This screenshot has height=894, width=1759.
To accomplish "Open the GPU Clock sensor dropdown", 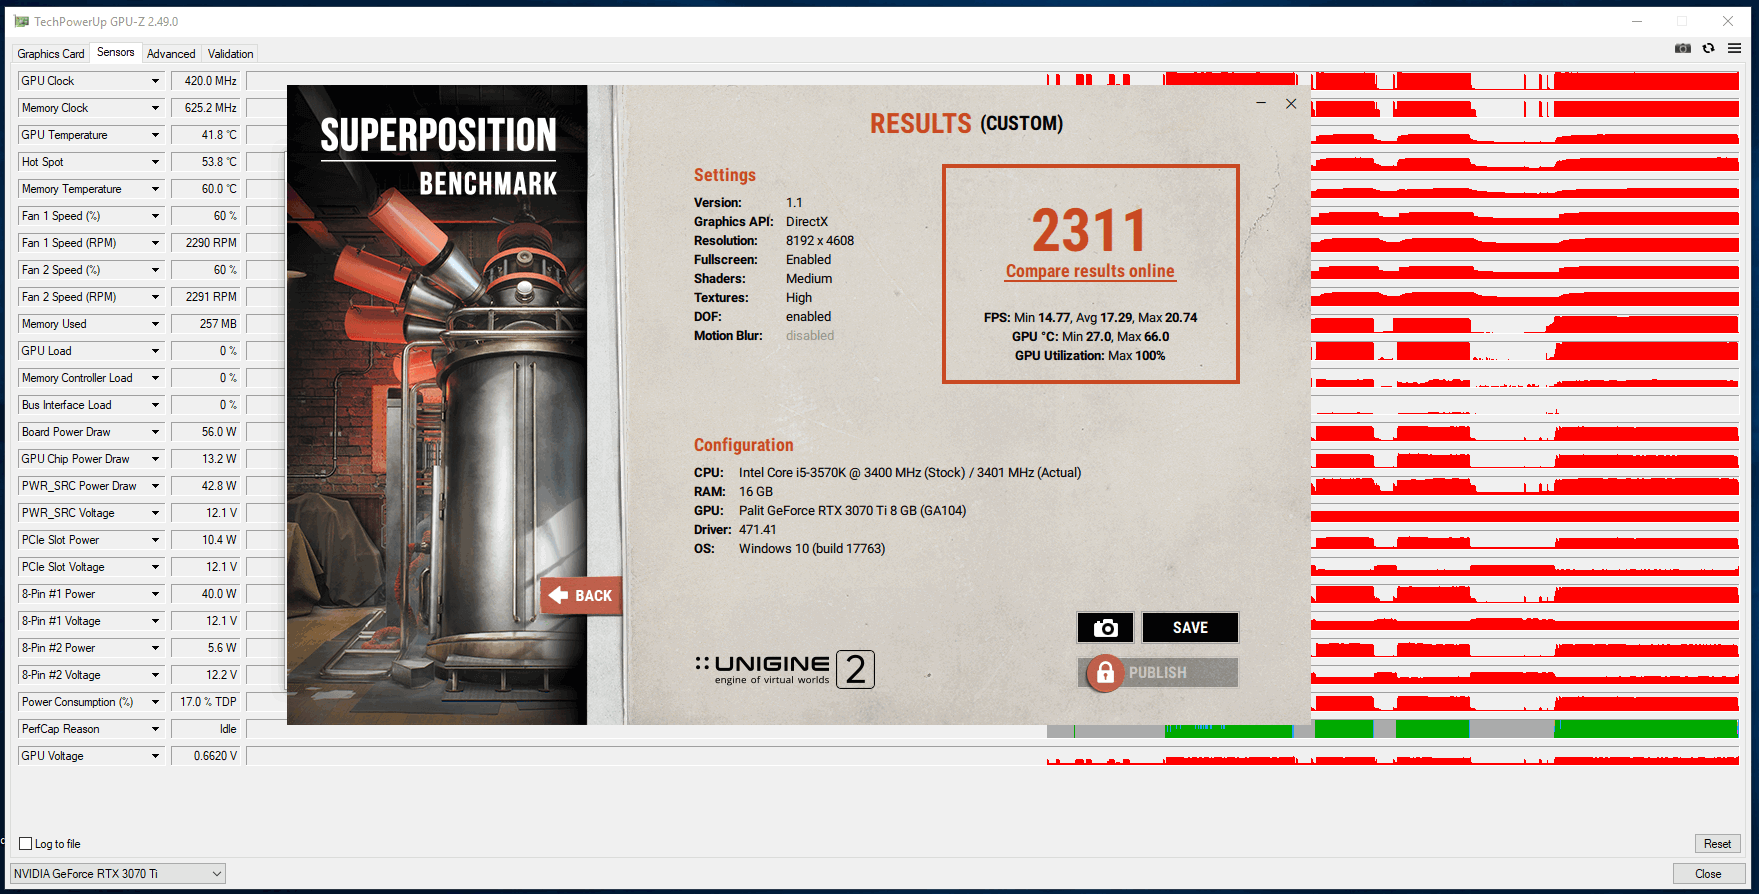I will [155, 81].
